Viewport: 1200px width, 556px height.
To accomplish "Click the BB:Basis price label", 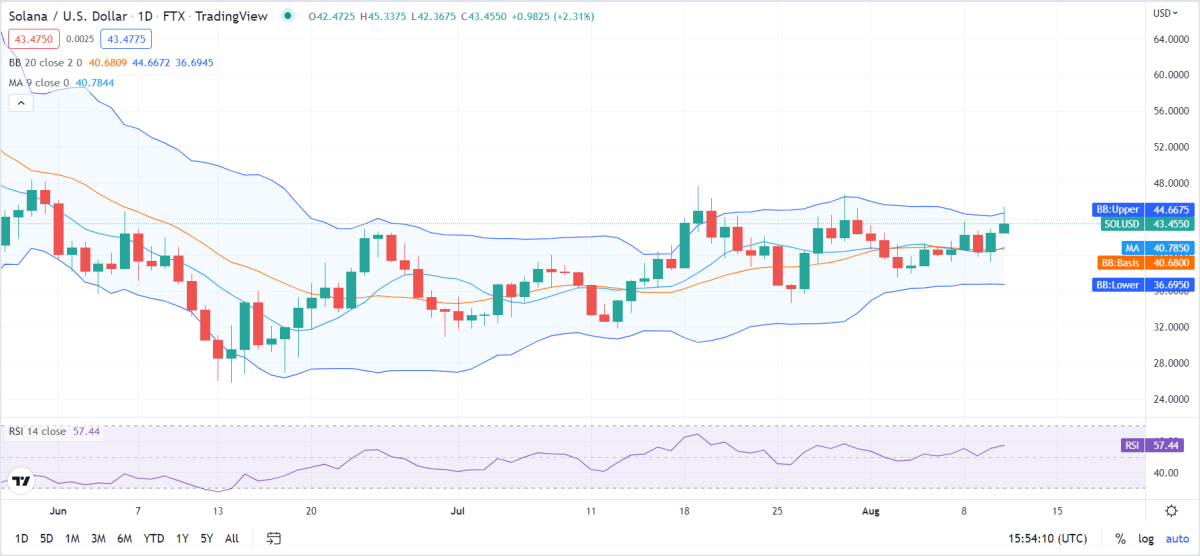I will [1144, 262].
